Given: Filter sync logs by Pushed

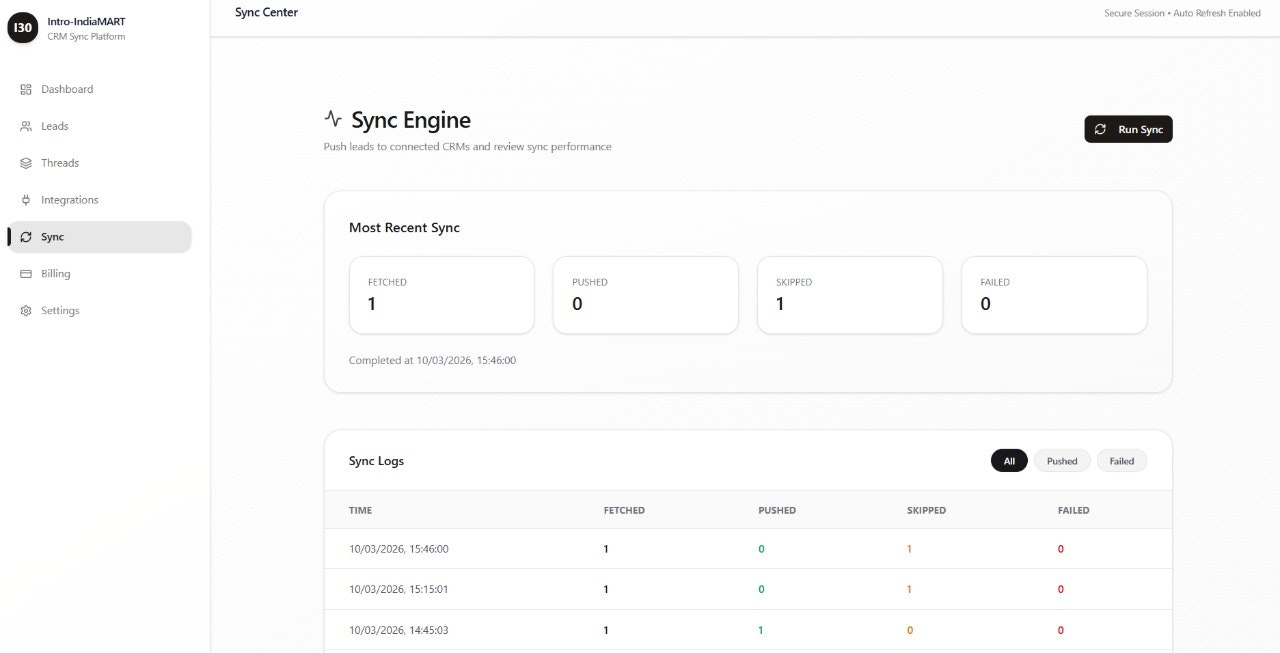Looking at the screenshot, I should click(x=1062, y=461).
